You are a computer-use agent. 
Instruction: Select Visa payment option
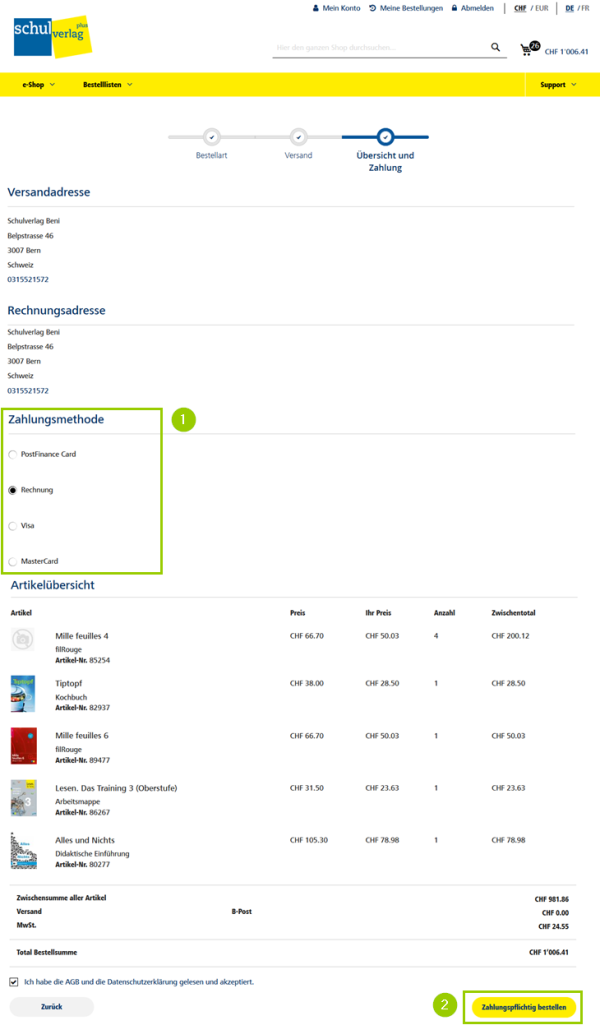tap(13, 526)
